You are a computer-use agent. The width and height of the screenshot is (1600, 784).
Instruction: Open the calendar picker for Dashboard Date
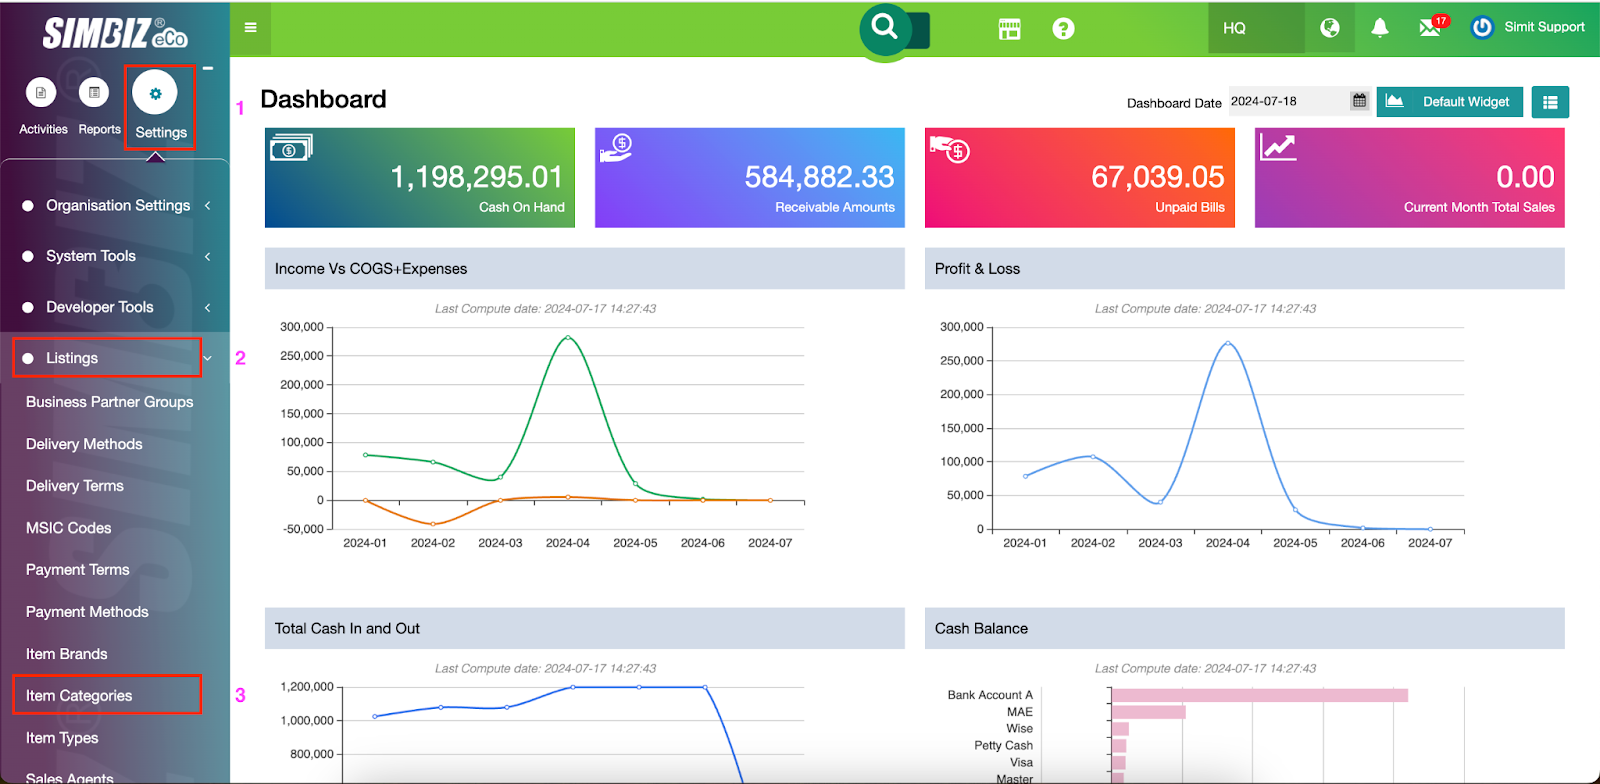[x=1359, y=101]
